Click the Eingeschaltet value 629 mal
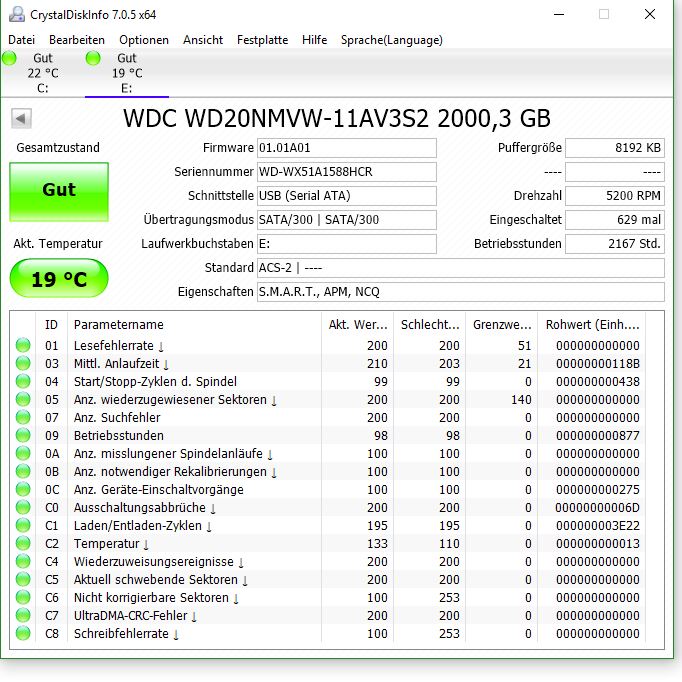This screenshot has height=682, width=682. [x=615, y=220]
